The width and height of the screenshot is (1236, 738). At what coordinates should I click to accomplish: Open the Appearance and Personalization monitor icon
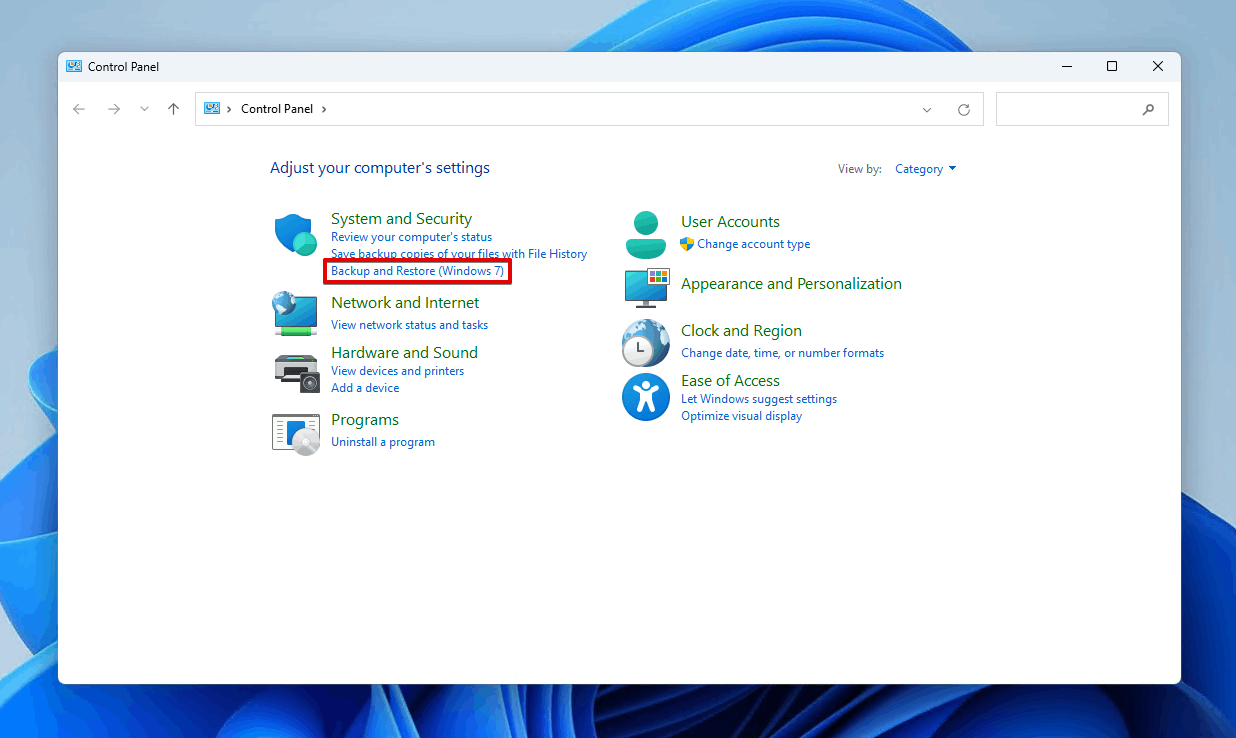[x=647, y=288]
